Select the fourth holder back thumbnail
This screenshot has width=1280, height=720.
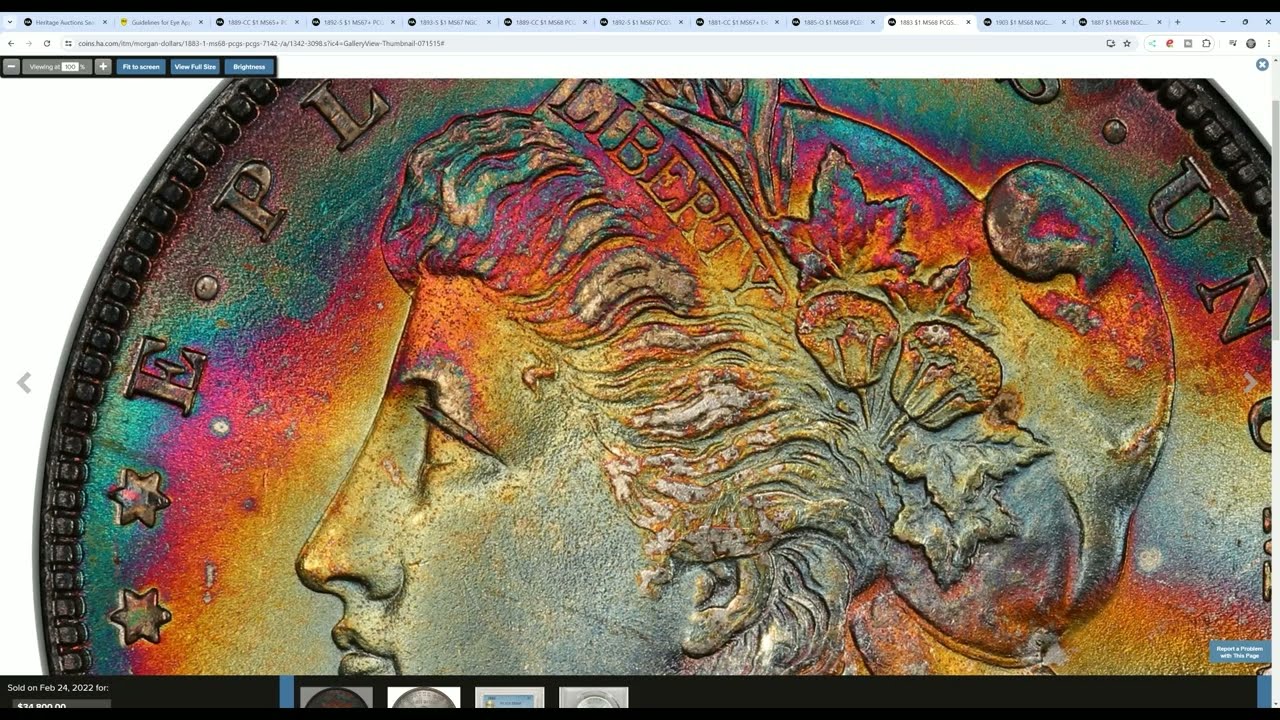[594, 698]
